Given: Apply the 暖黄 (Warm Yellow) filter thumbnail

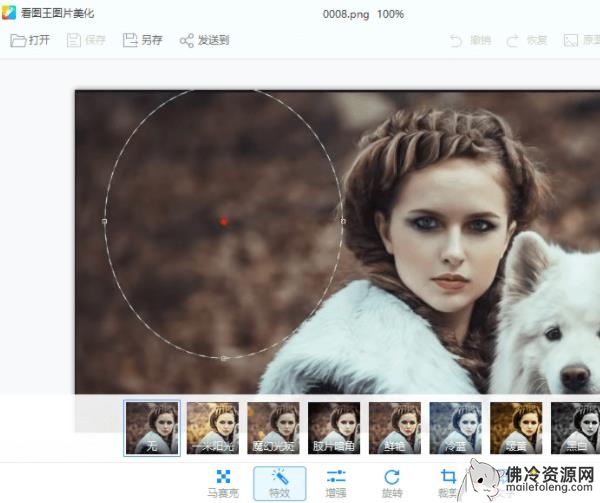Looking at the screenshot, I should (516, 428).
